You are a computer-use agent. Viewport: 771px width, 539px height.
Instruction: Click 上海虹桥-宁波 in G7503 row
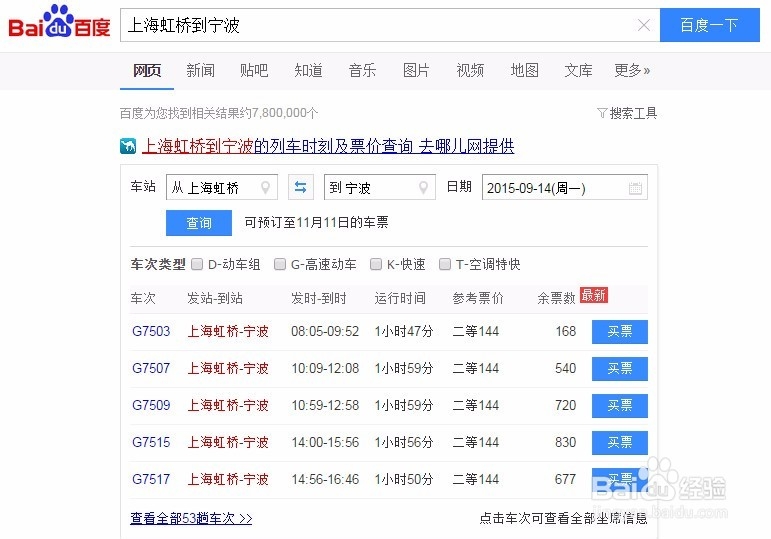[228, 331]
